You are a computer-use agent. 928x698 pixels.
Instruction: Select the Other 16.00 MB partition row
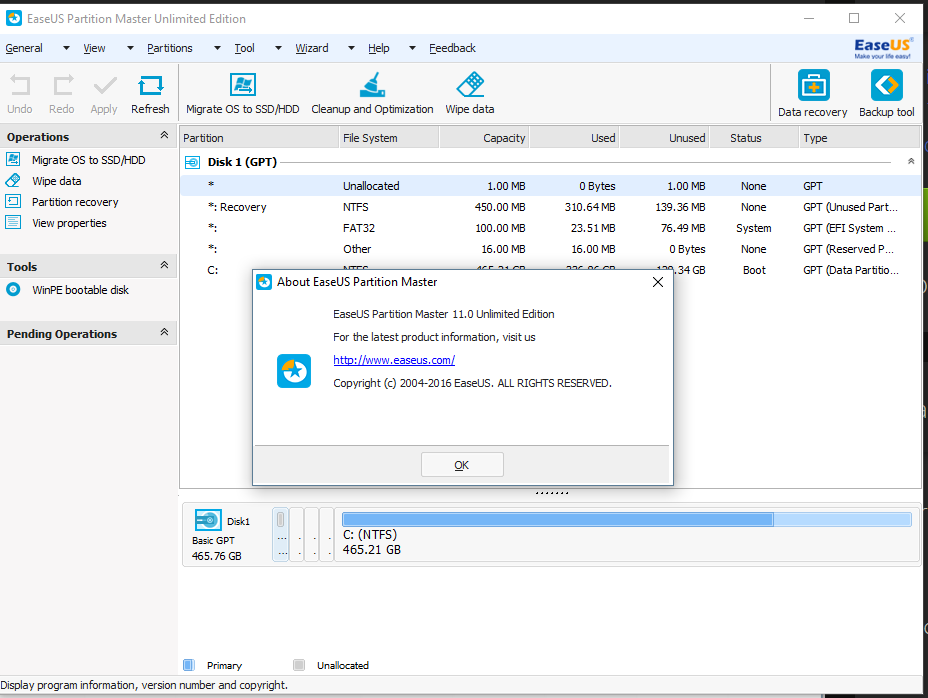pos(550,249)
